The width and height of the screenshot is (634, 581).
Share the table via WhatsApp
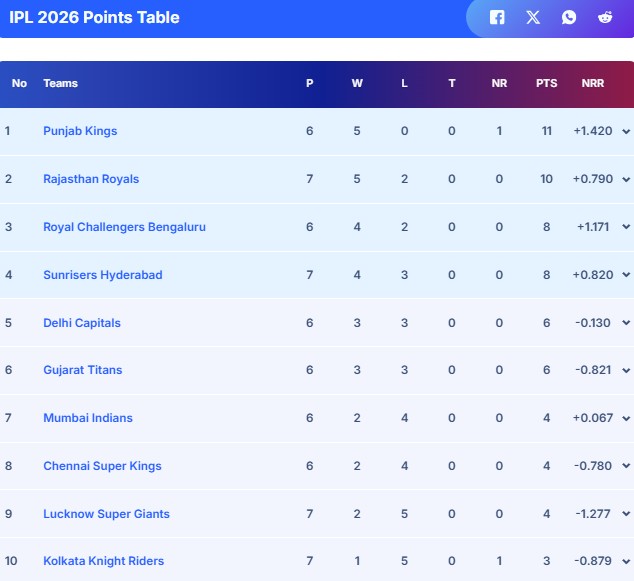click(x=569, y=17)
